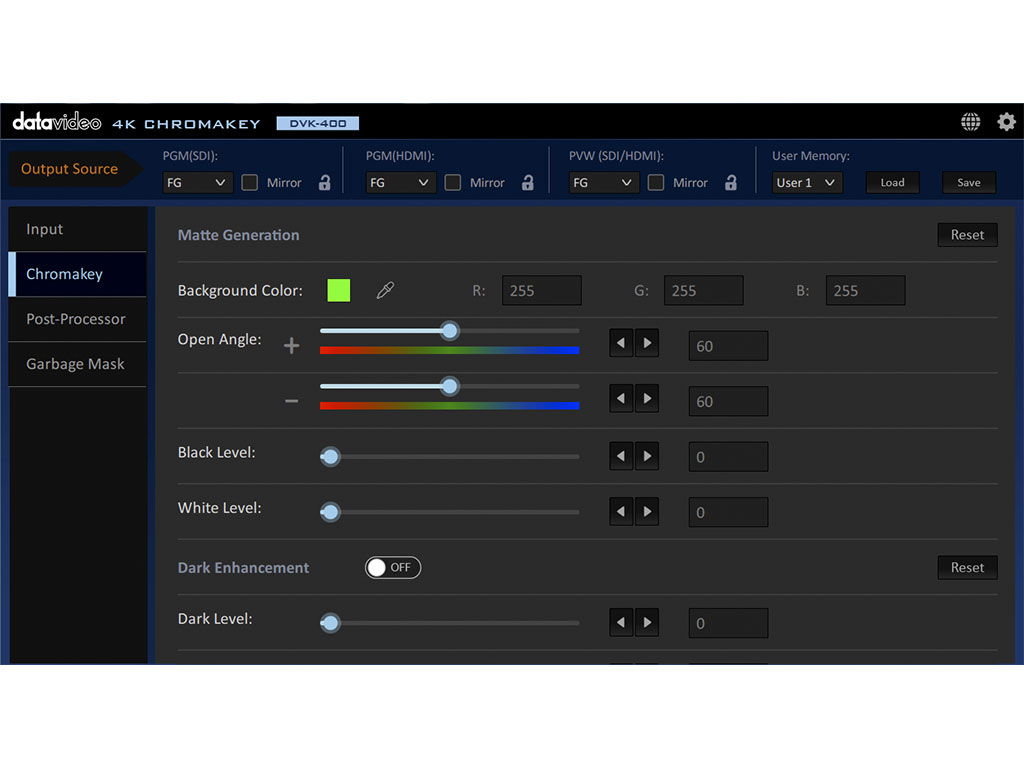The height and width of the screenshot is (768, 1024).
Task: Click the PGM(SDI) lock icon
Action: pos(324,183)
